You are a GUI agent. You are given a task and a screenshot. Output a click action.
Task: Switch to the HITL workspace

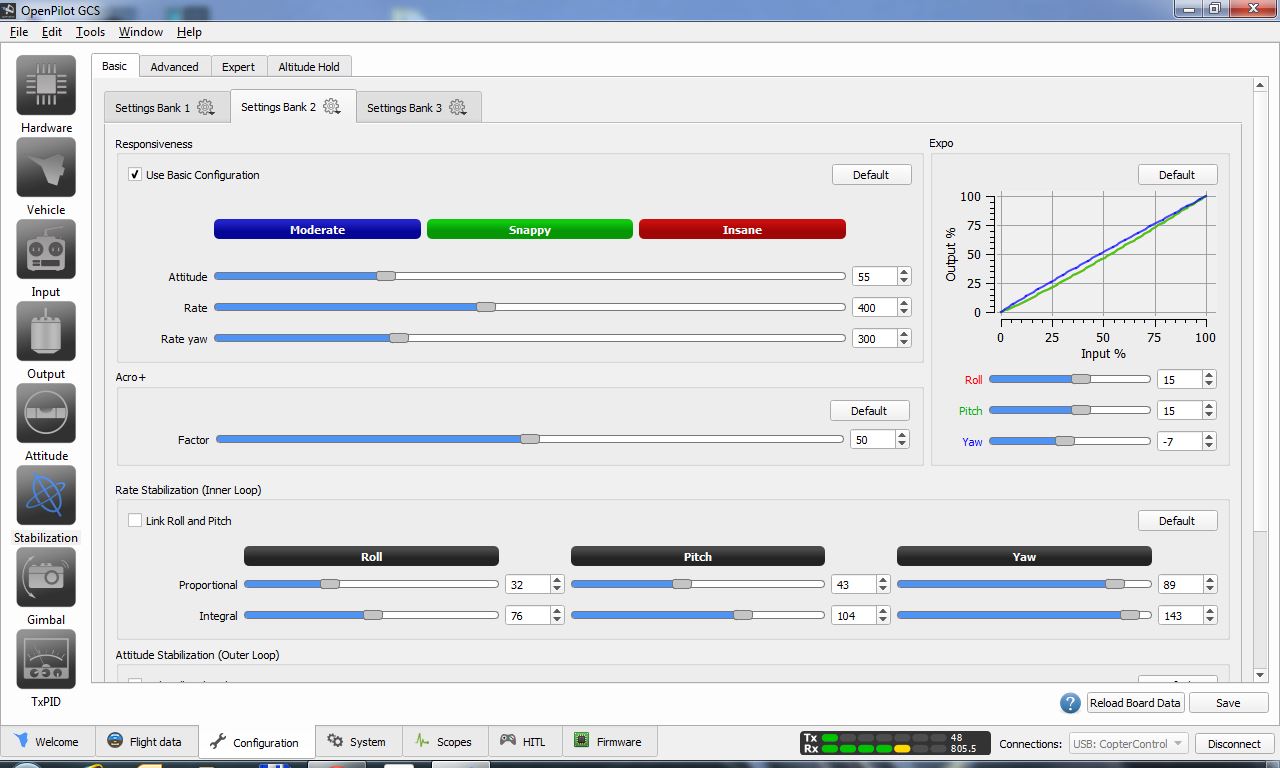523,742
